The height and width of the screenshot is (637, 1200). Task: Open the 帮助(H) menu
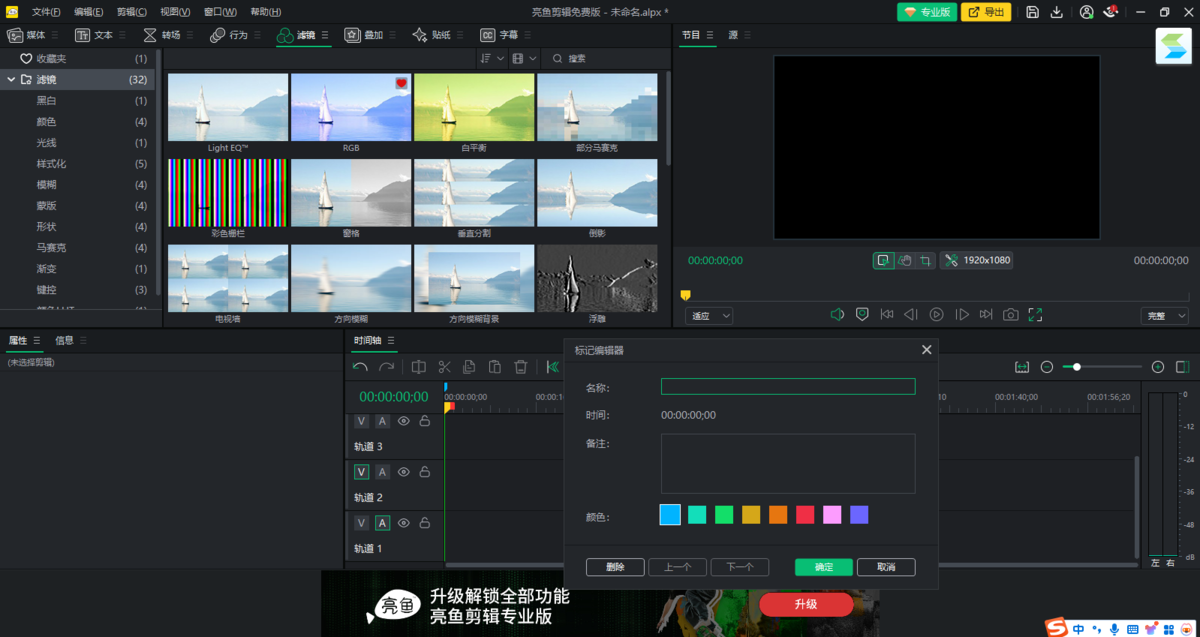(x=265, y=12)
